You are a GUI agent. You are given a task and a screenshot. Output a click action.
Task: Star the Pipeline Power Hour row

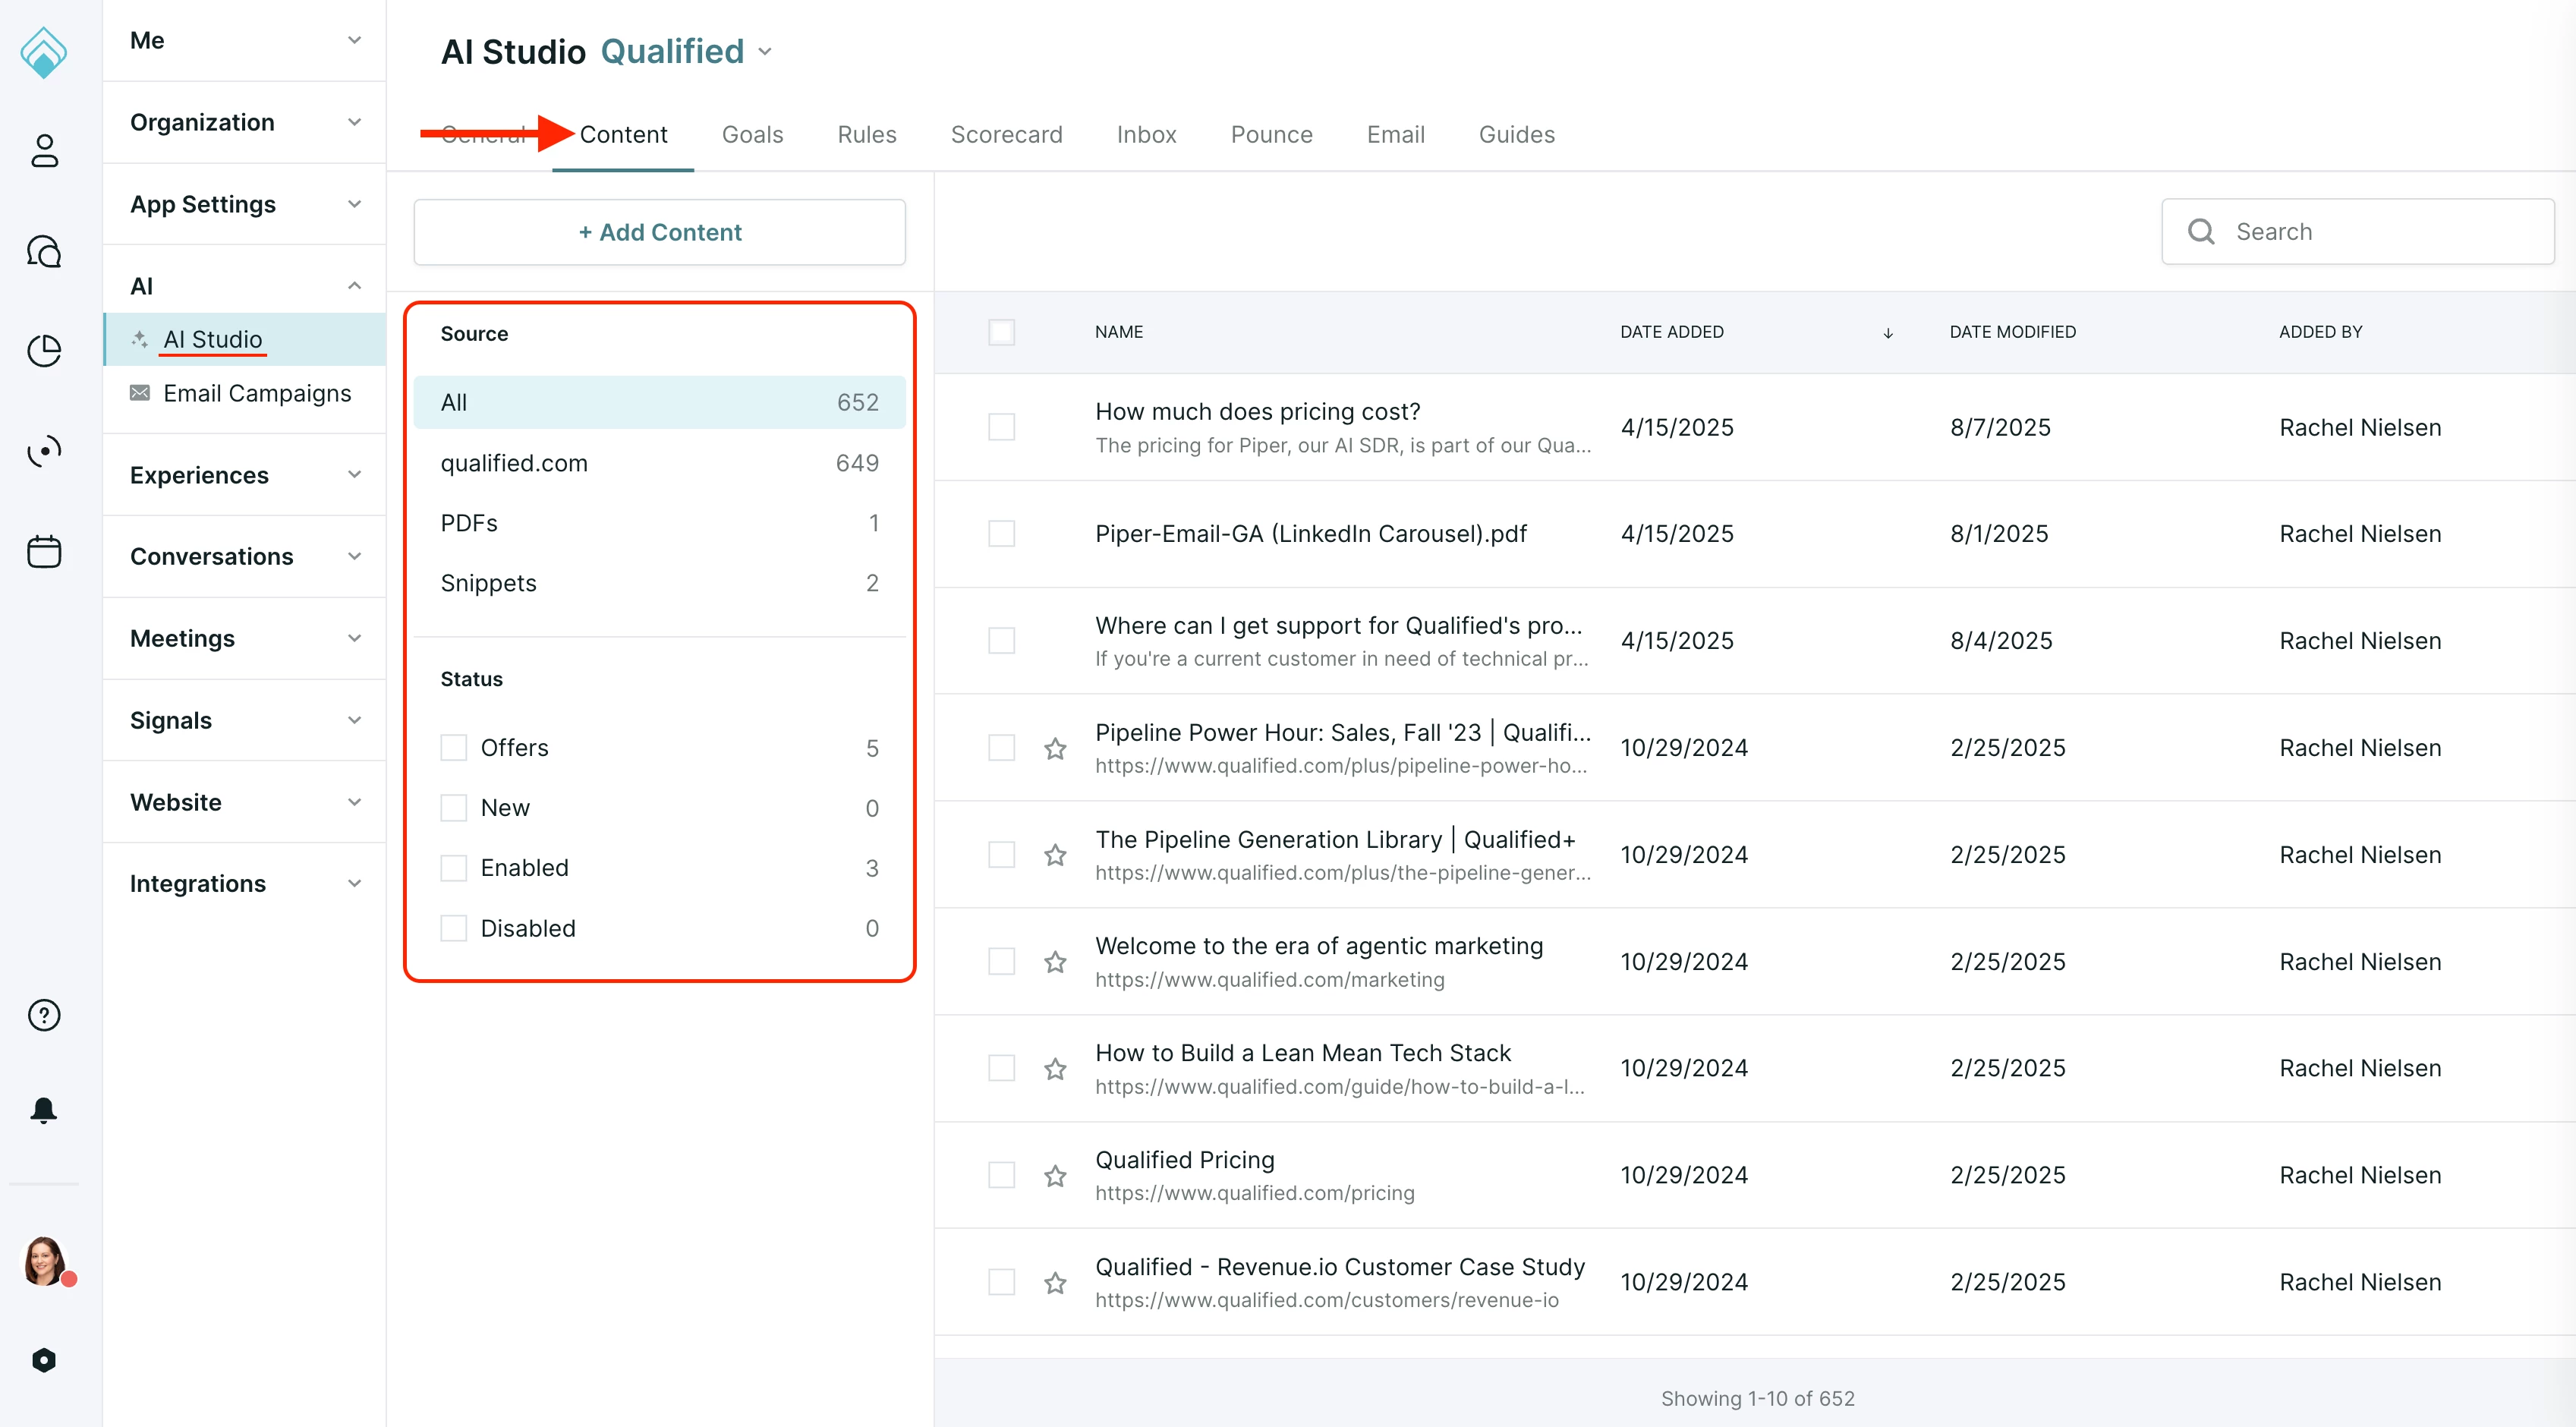coord(1055,748)
